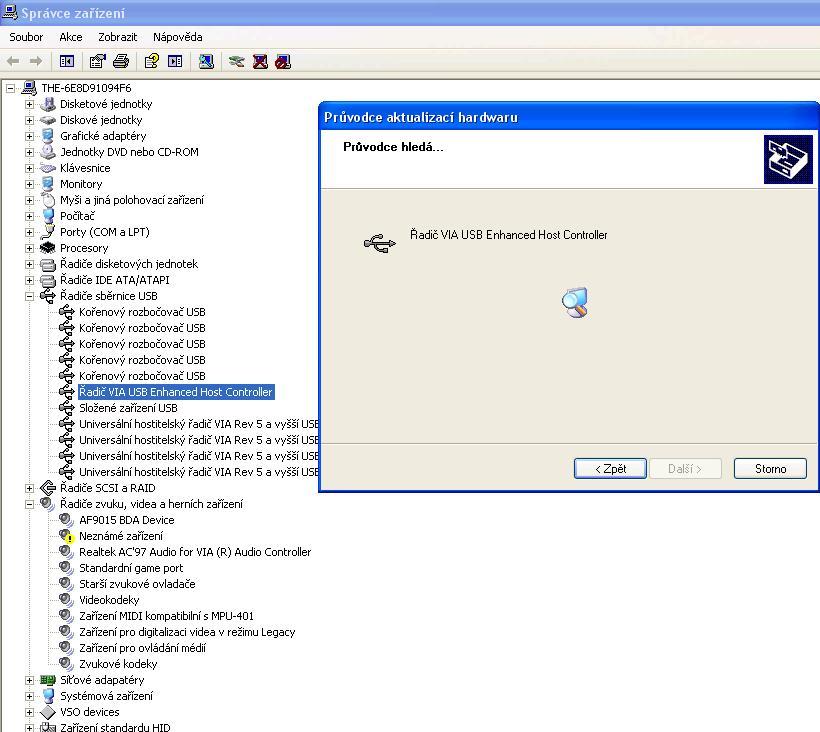This screenshot has height=732, width=820.
Task: Open Help via the question mark icon
Action: (x=152, y=62)
